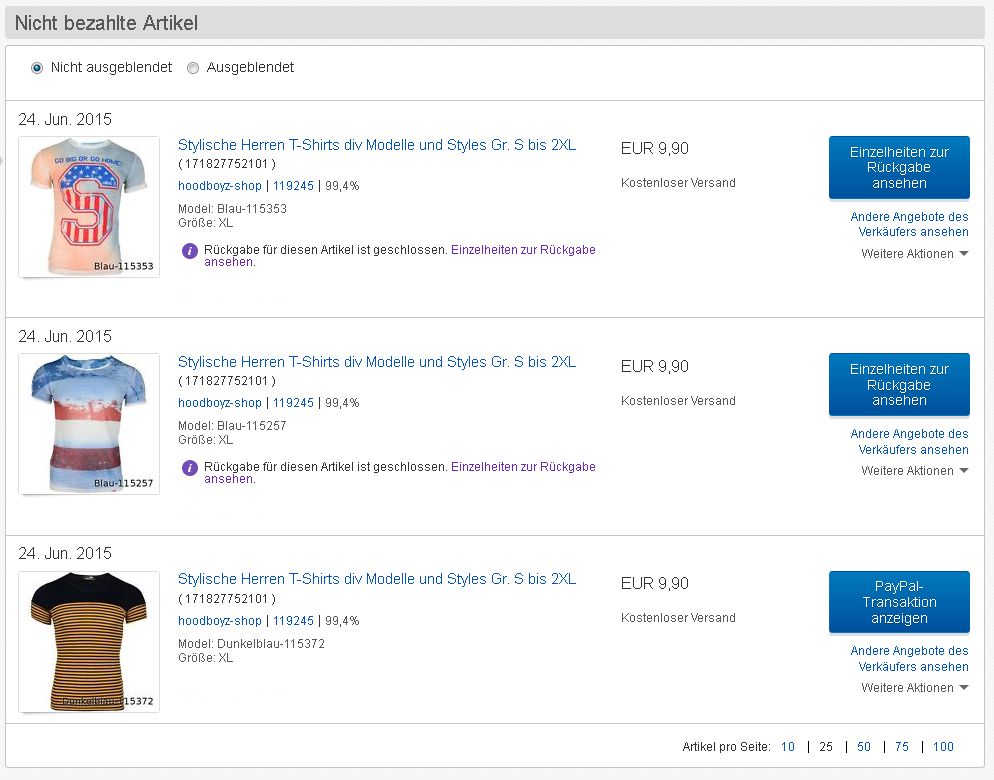Show 50 items per page

click(864, 747)
